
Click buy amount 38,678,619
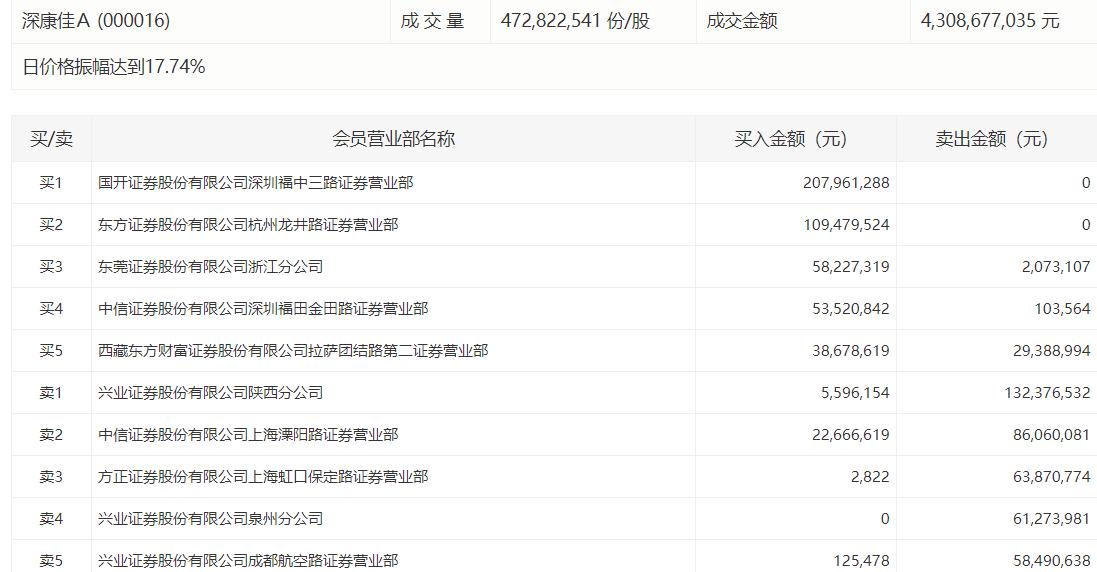pyautogui.click(x=851, y=351)
